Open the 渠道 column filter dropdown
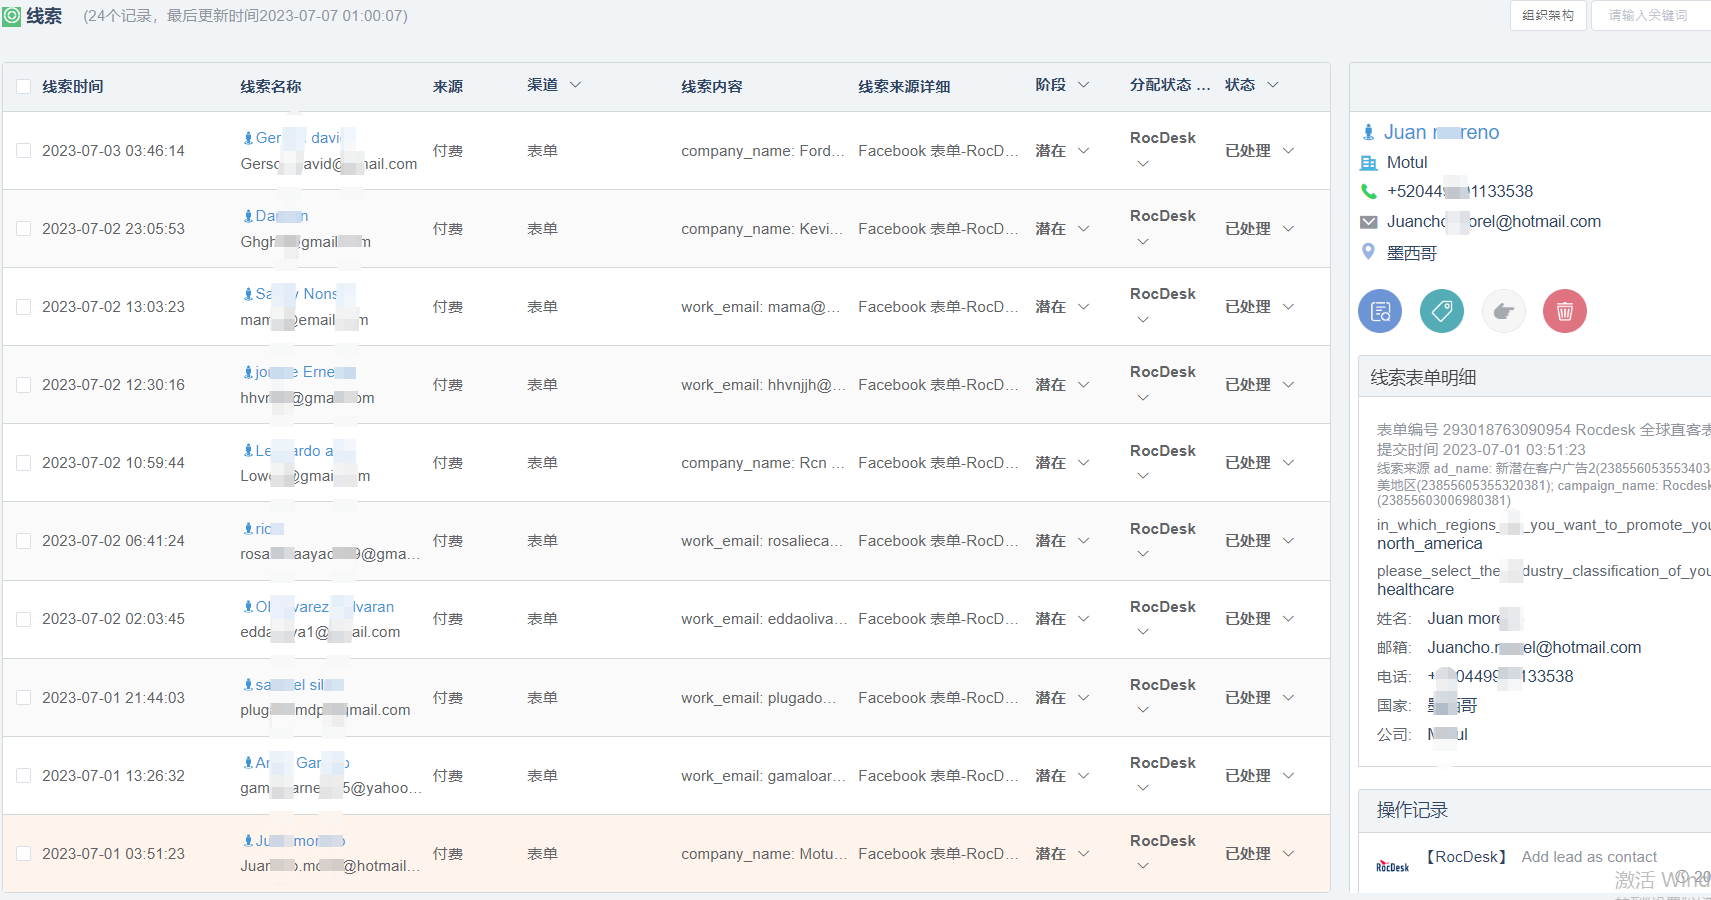1711x900 pixels. (575, 86)
